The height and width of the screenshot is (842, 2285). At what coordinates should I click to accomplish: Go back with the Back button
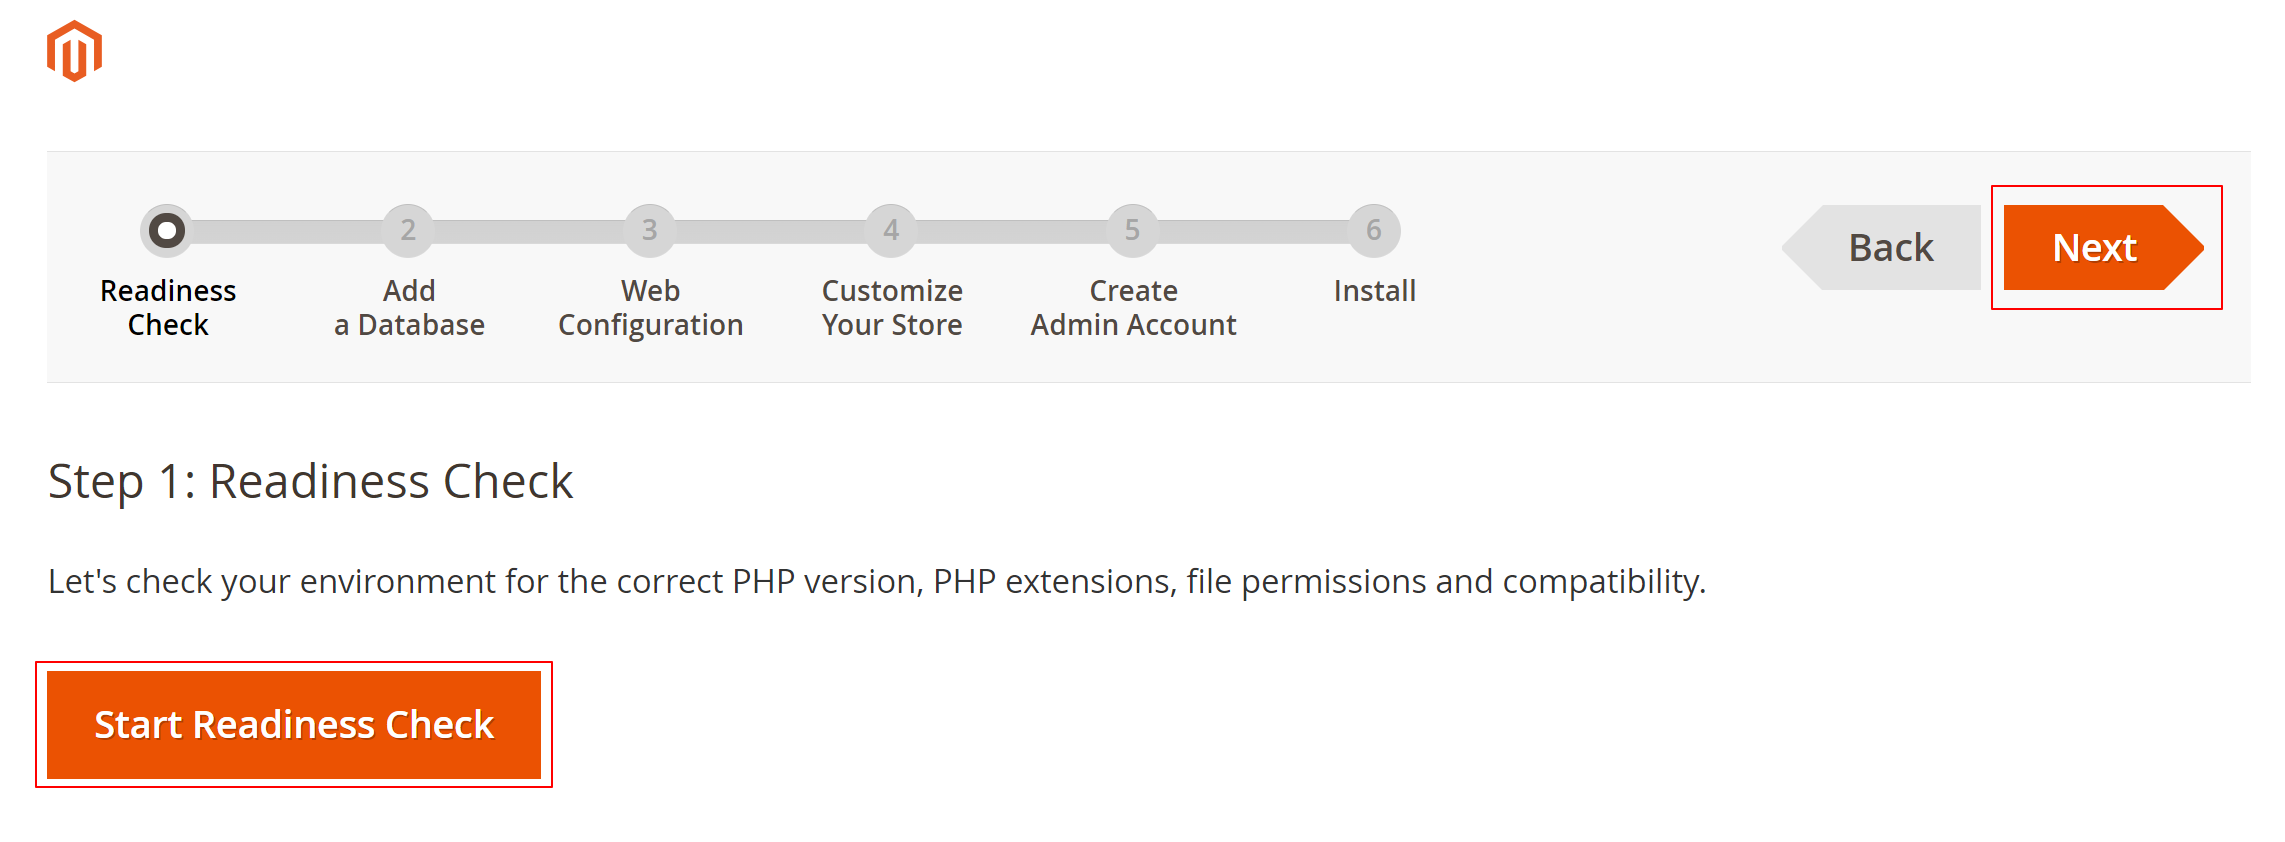1882,248
